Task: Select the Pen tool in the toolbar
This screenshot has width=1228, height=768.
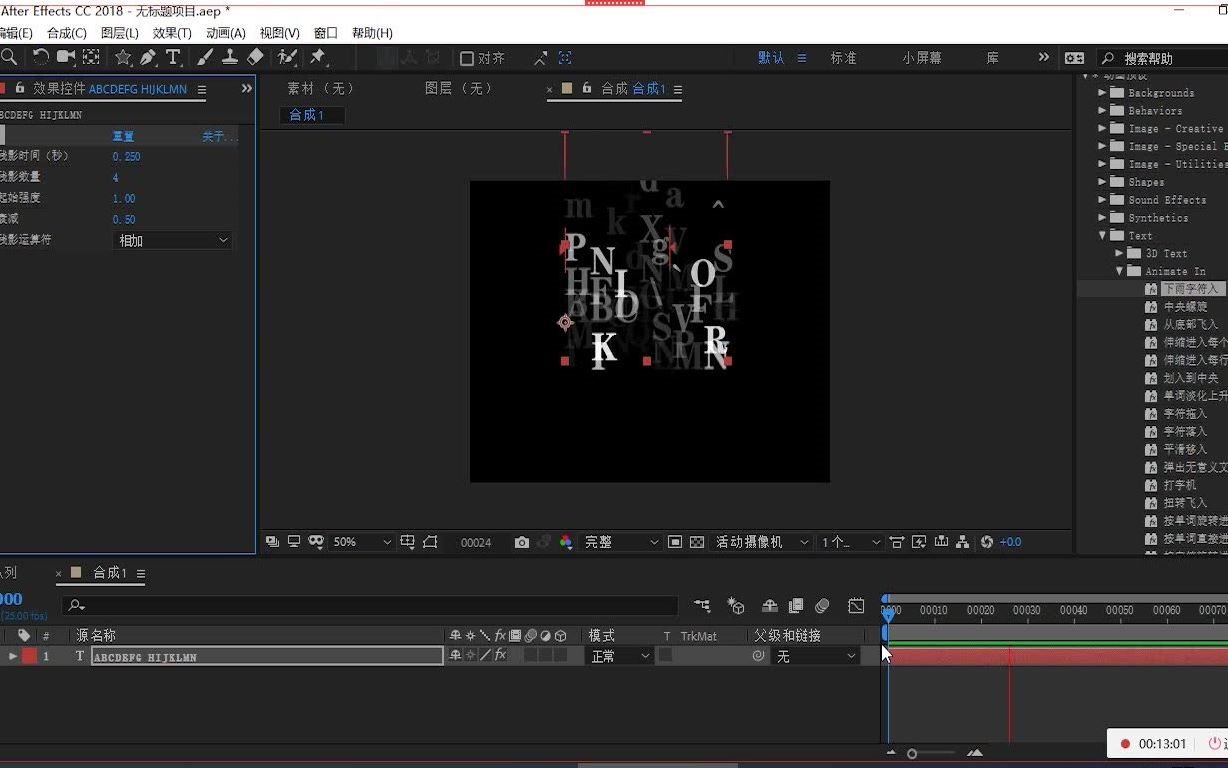Action: (147, 57)
